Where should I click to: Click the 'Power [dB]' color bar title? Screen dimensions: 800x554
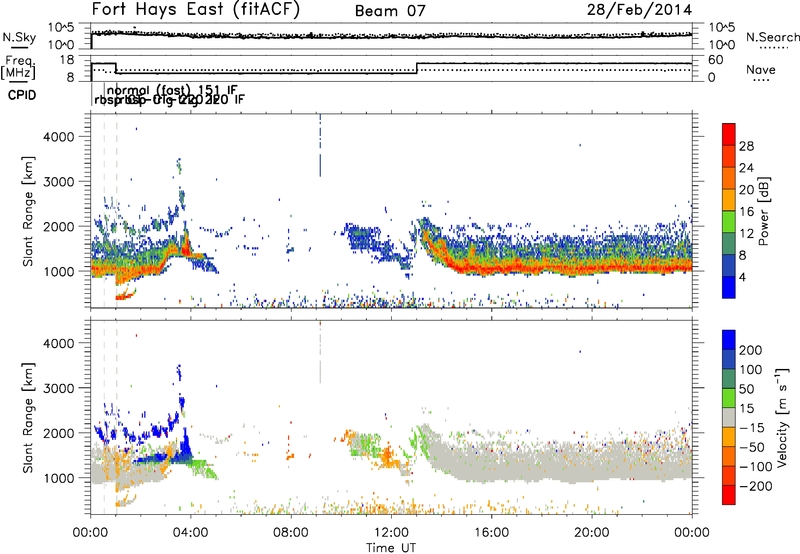pos(764,211)
